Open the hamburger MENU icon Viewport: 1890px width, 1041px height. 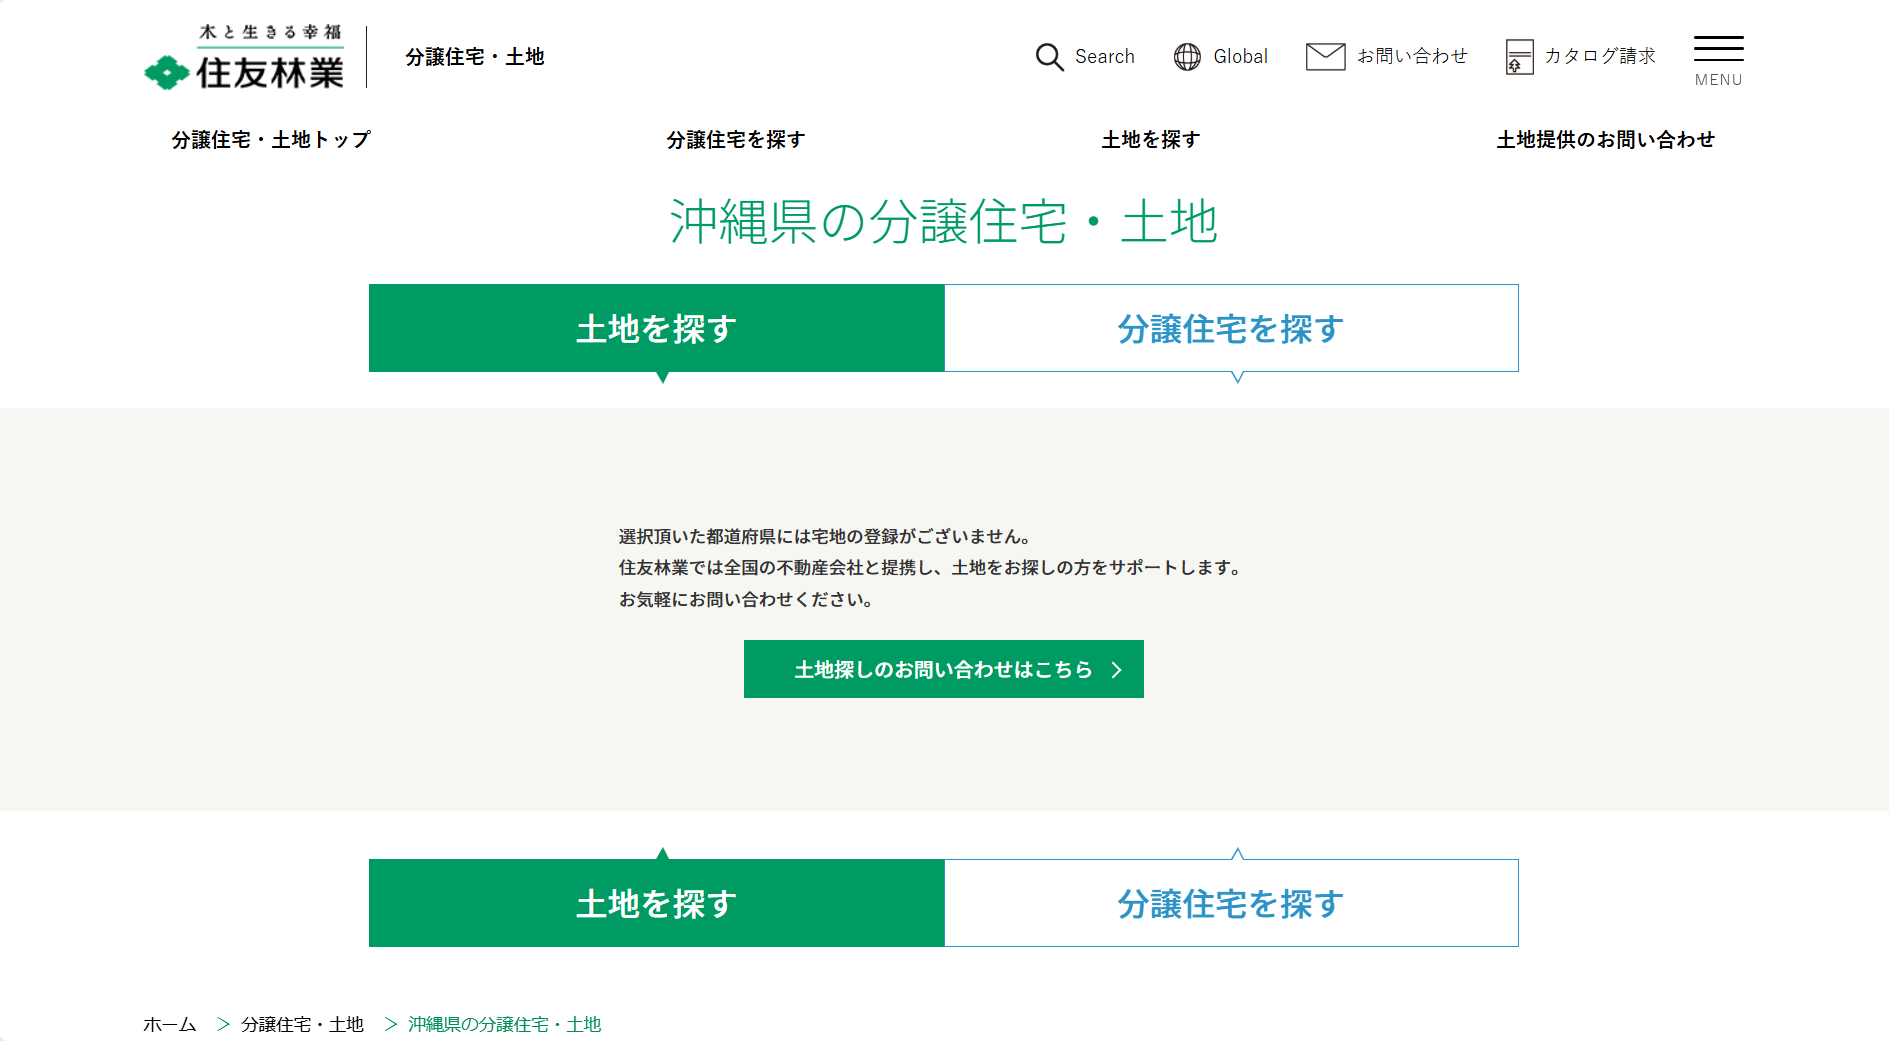pyautogui.click(x=1718, y=60)
